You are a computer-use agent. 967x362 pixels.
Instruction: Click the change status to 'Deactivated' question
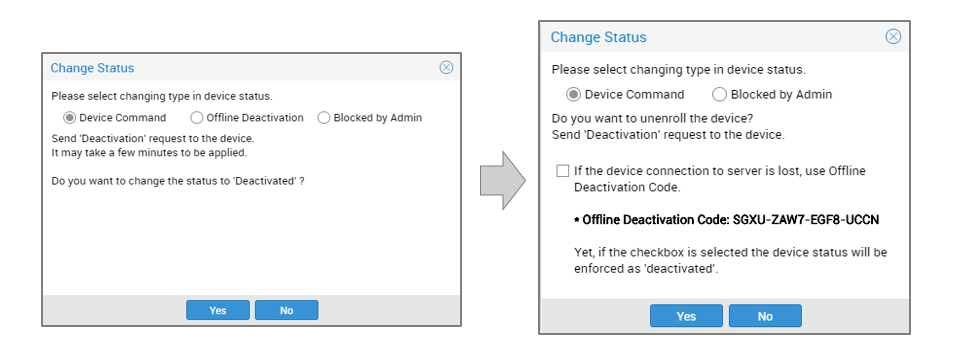178,182
